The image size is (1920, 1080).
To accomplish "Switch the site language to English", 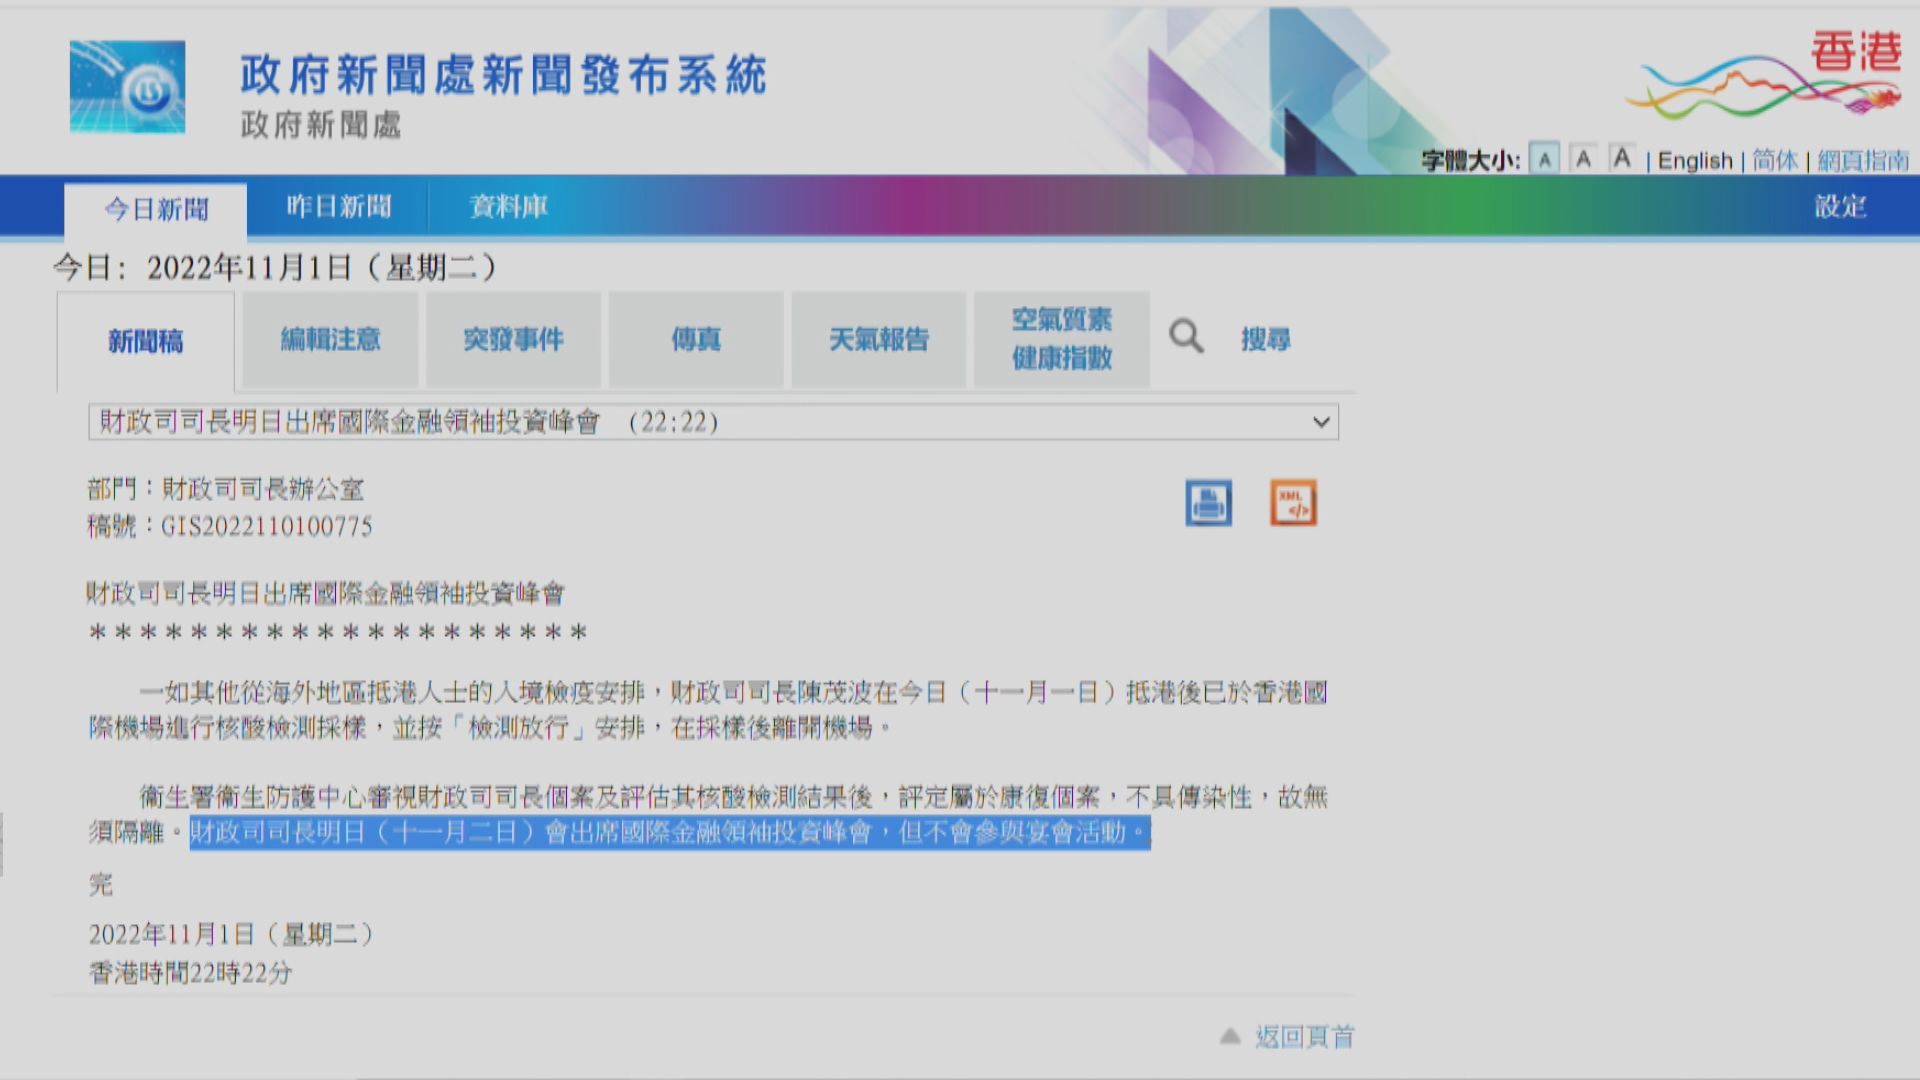I will click(x=1694, y=161).
